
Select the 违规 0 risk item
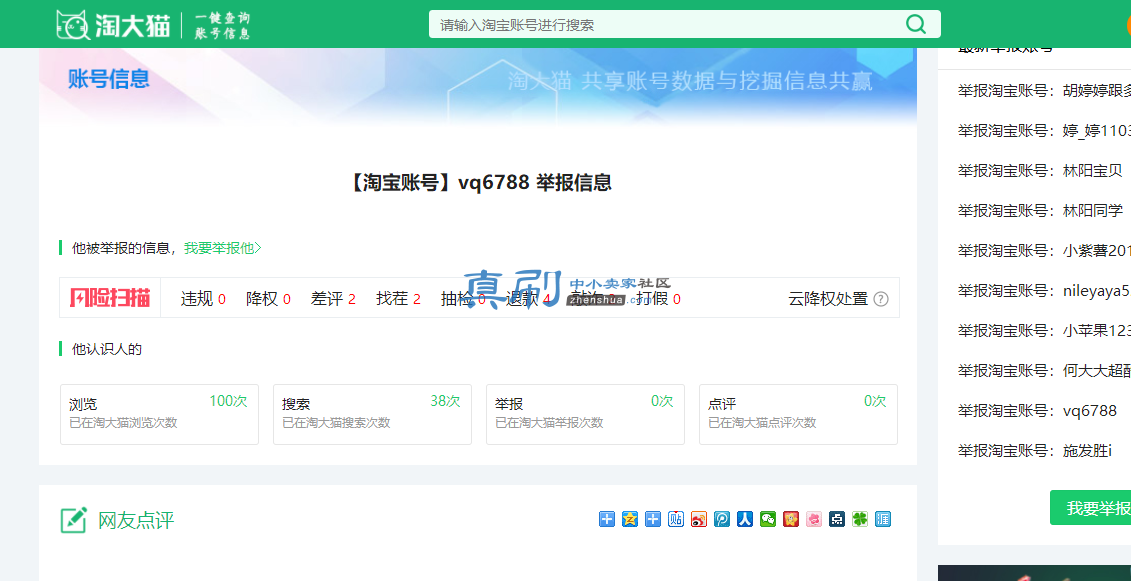203,299
